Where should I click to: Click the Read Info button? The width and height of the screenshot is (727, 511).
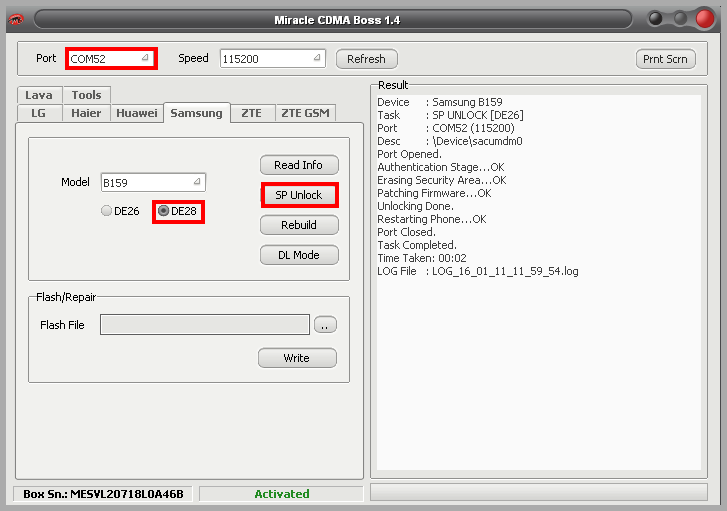point(299,165)
